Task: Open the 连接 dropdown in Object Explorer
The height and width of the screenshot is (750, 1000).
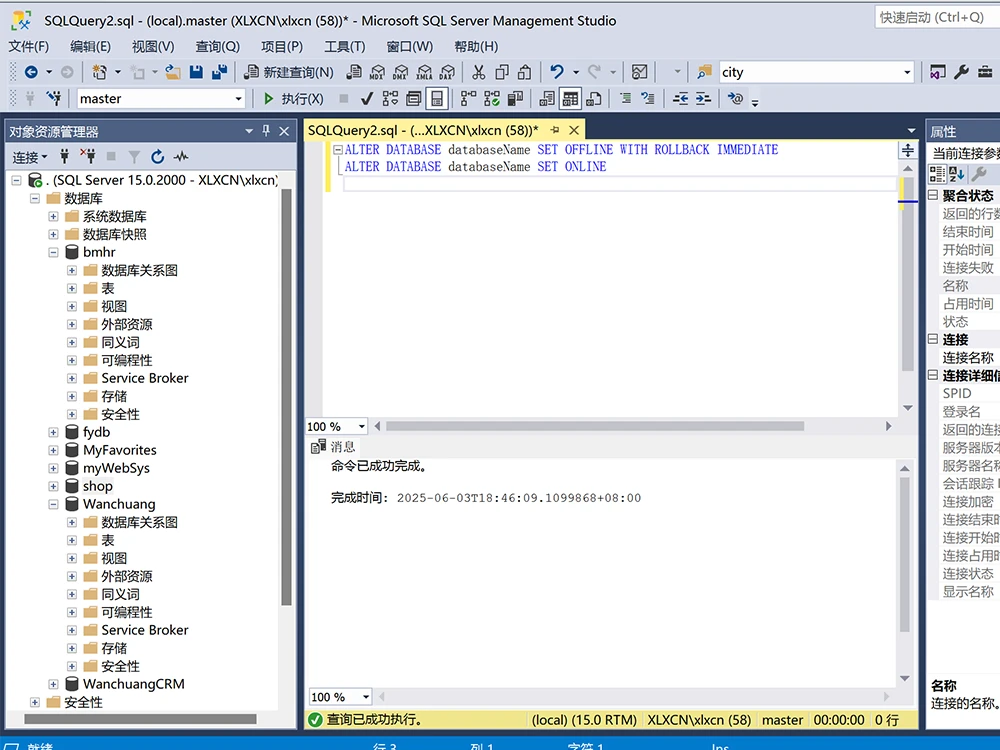Action: click(29, 157)
